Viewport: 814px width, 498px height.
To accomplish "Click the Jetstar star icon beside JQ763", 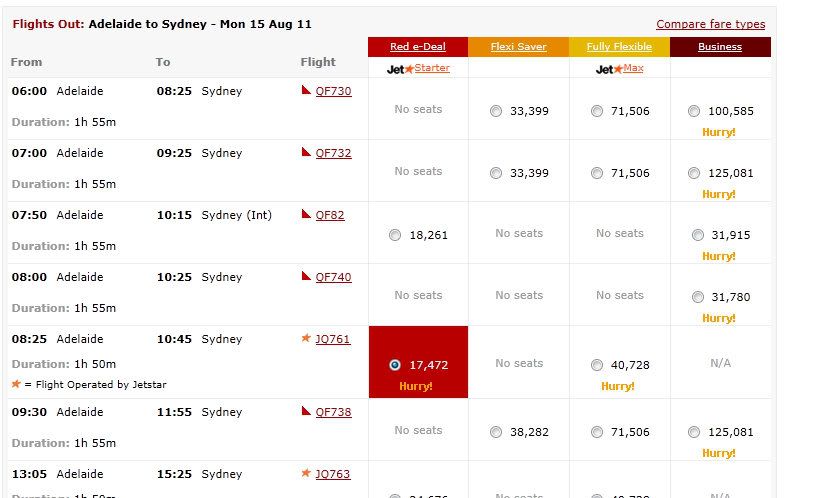I will (306, 473).
